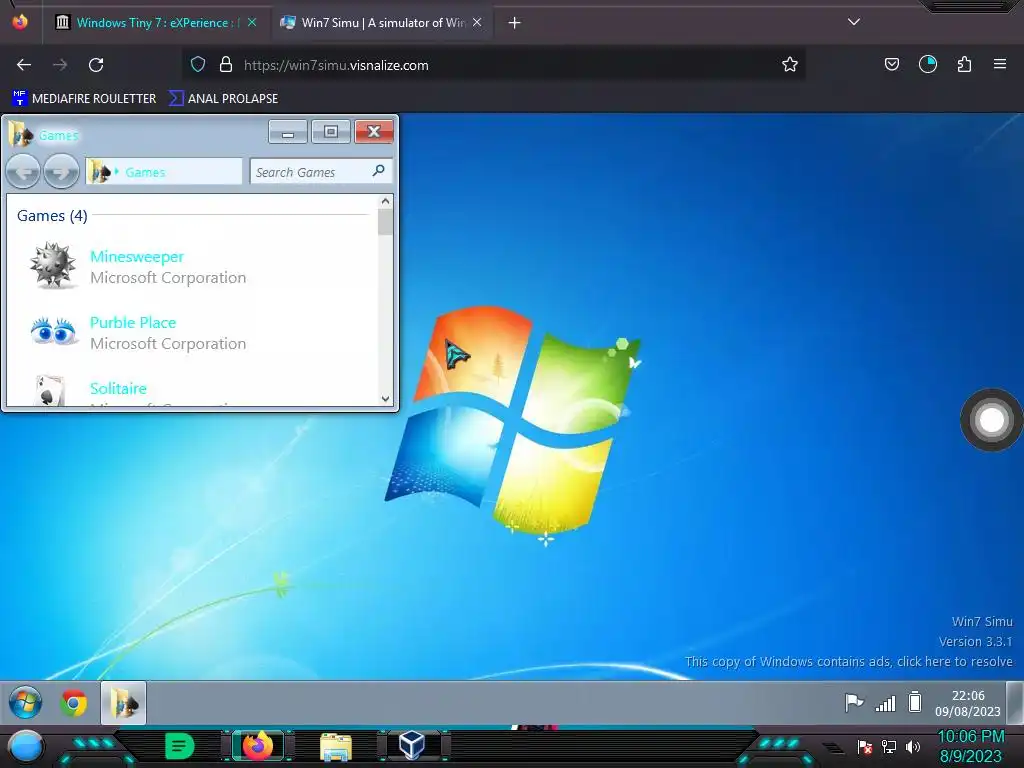Open tracking protection shield
The image size is (1024, 768).
point(198,65)
